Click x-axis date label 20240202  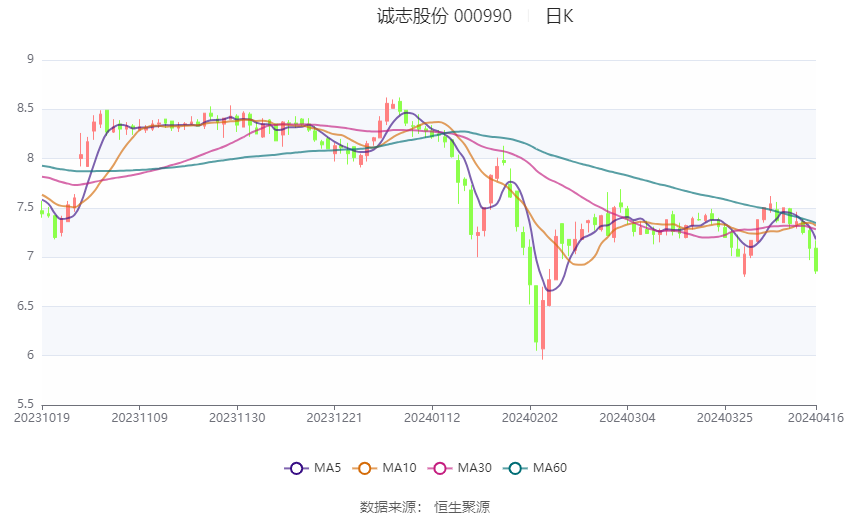pyautogui.click(x=530, y=418)
